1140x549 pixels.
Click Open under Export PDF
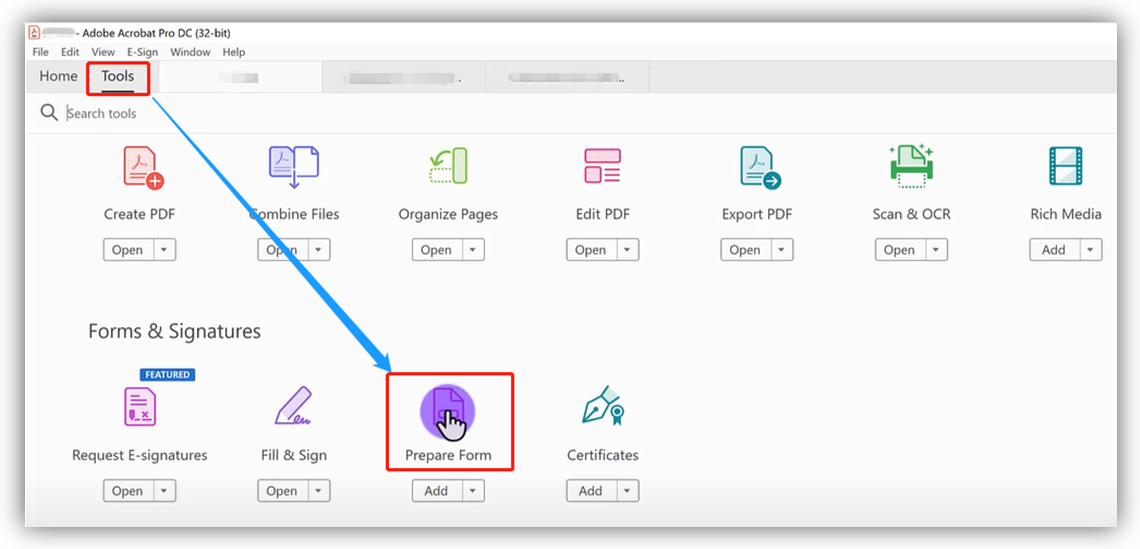(x=744, y=249)
